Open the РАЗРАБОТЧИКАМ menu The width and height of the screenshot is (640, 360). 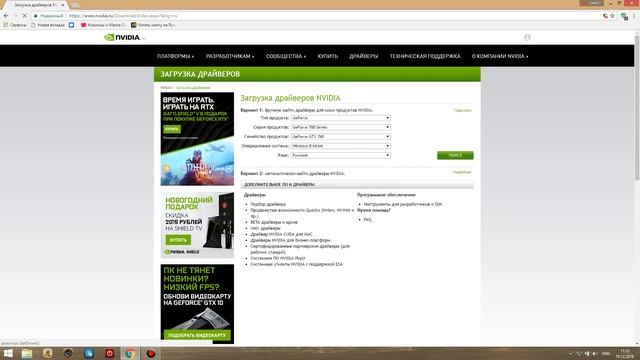230,56
